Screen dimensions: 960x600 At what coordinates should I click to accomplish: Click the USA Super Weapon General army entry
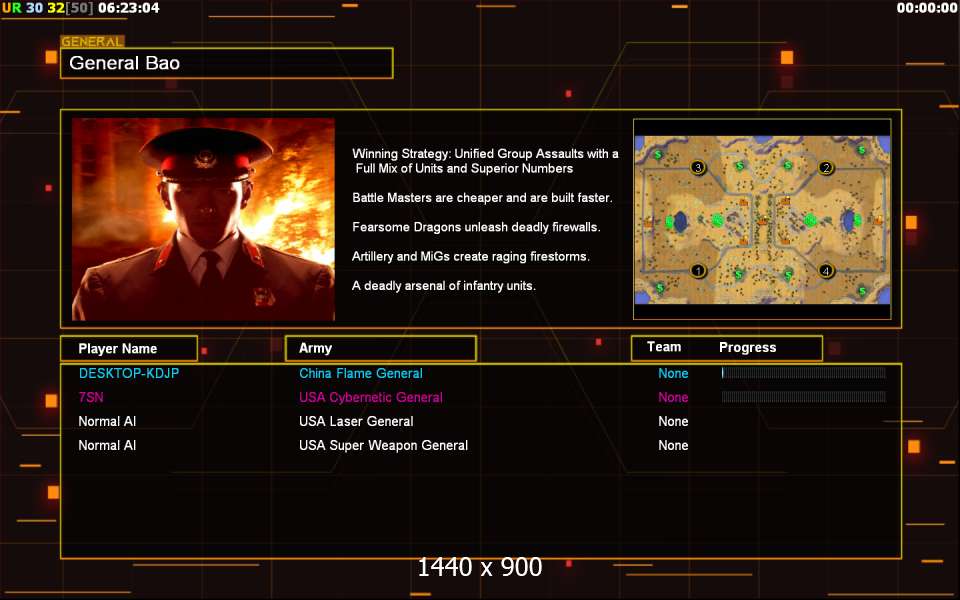pyautogui.click(x=383, y=445)
